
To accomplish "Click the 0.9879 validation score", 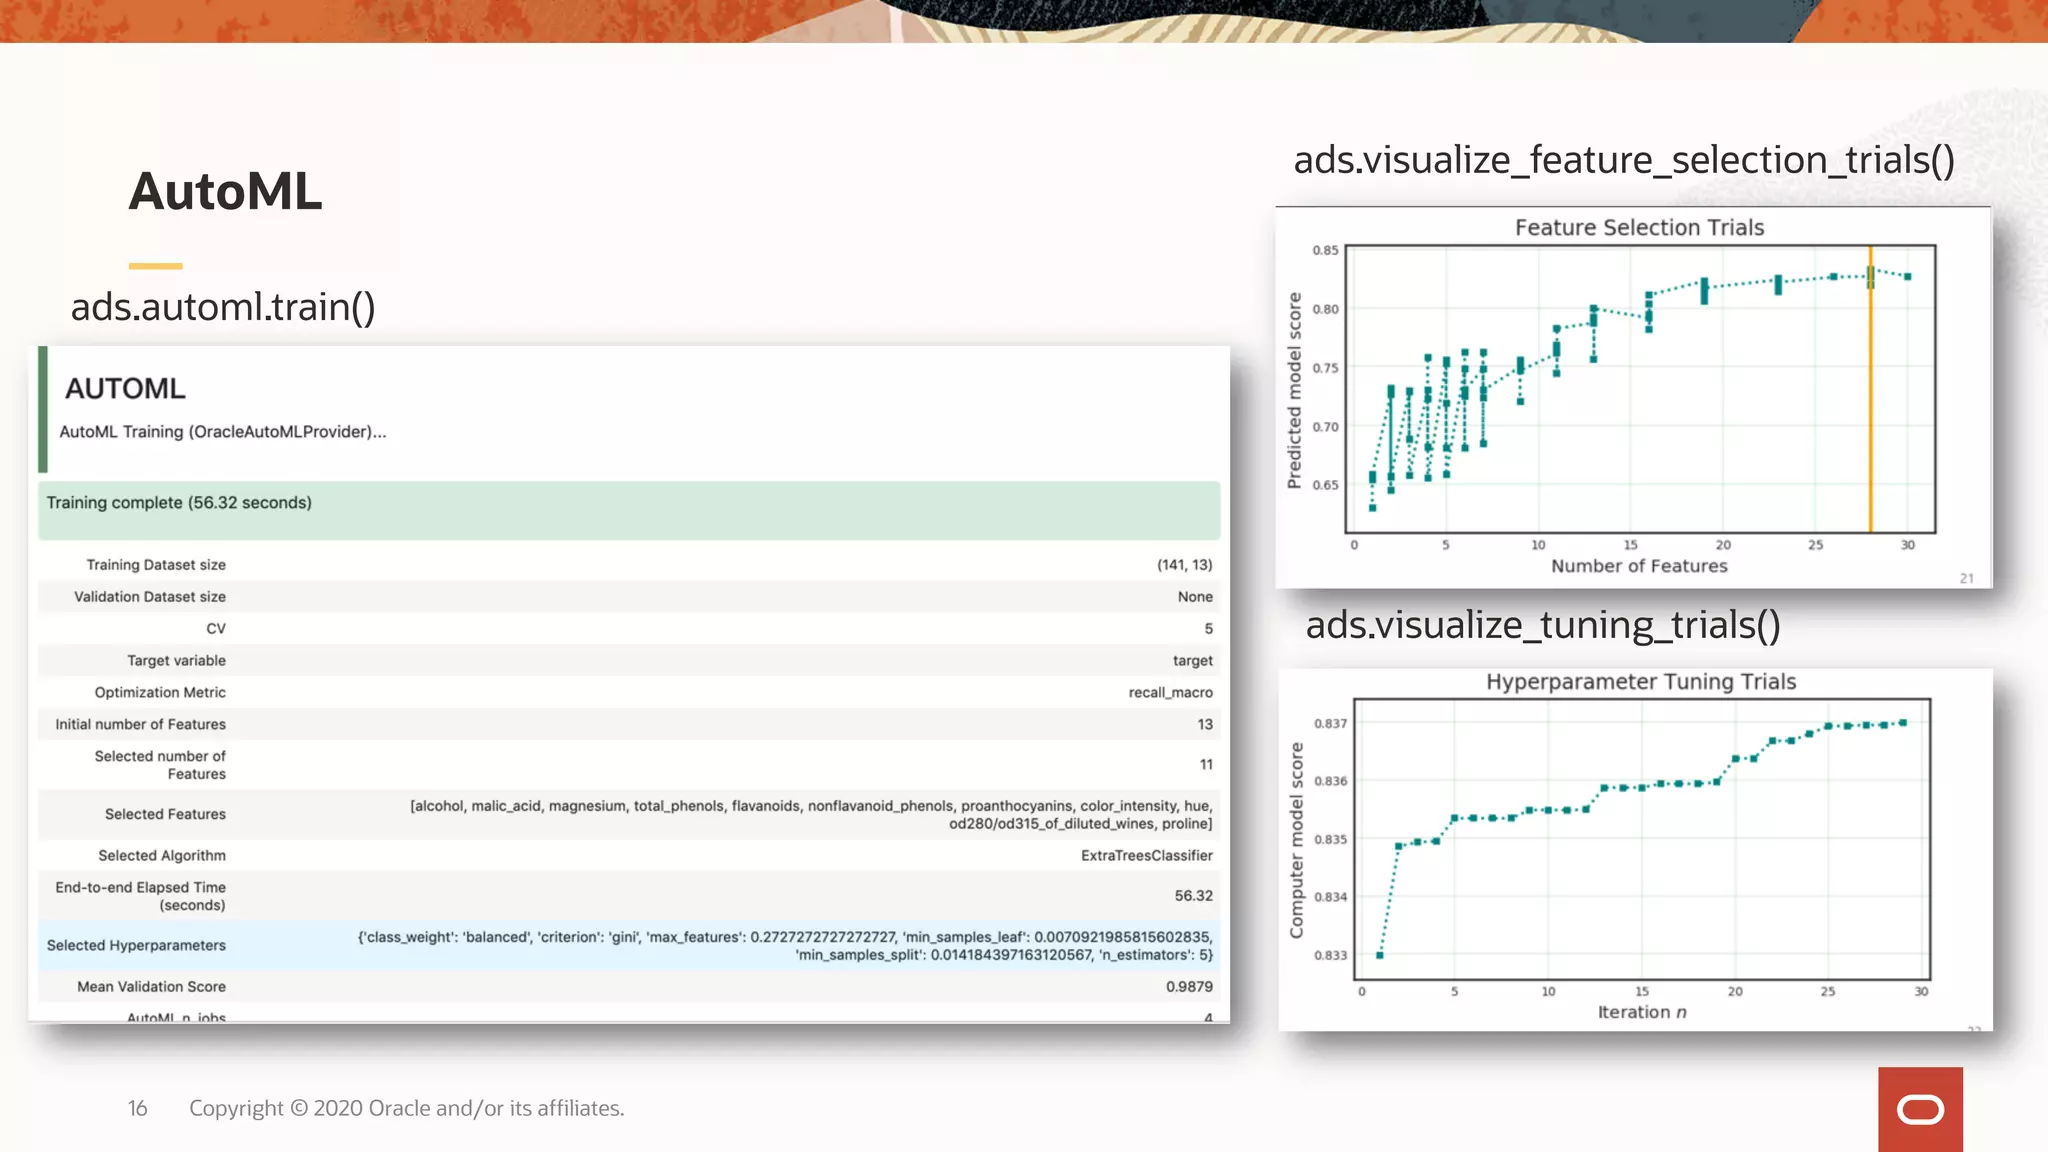I will [1189, 987].
